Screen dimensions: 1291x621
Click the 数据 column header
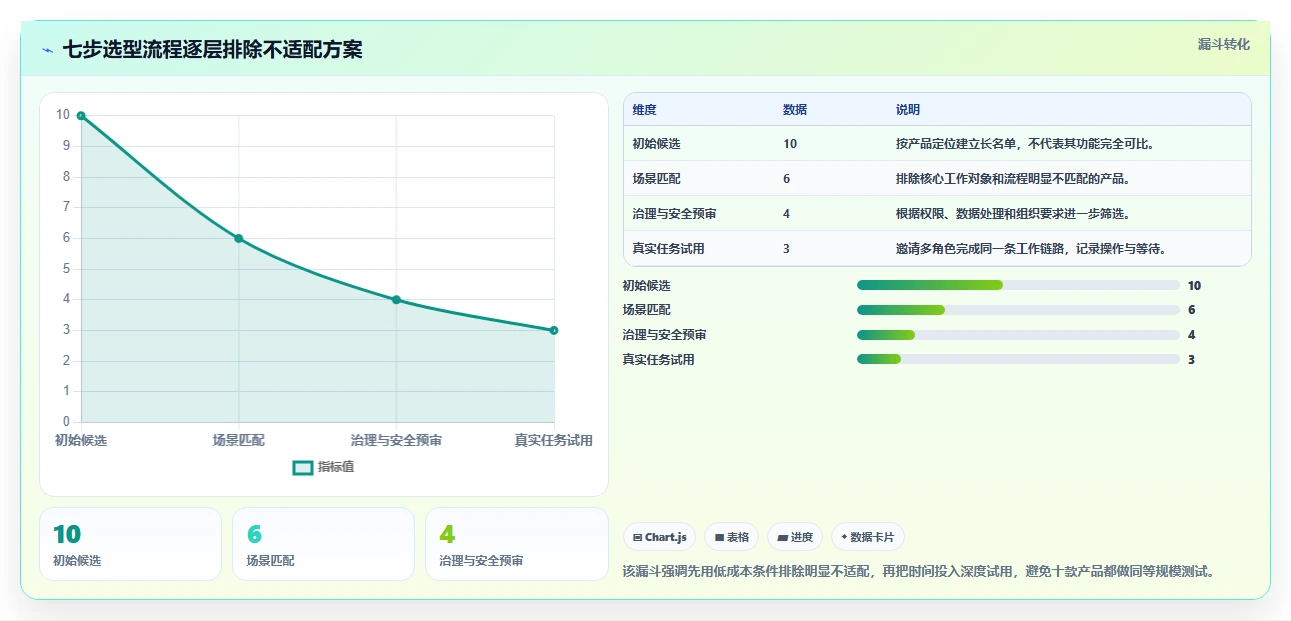click(795, 110)
